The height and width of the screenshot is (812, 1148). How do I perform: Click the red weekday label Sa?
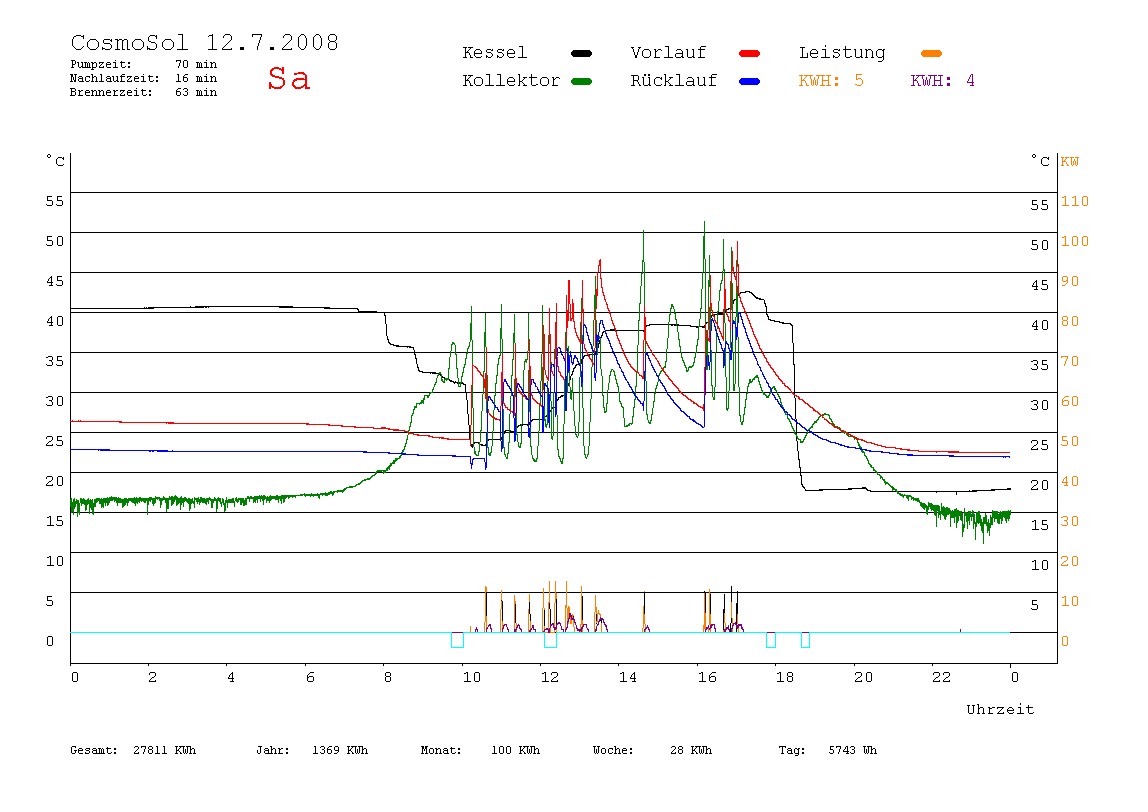pos(288,78)
